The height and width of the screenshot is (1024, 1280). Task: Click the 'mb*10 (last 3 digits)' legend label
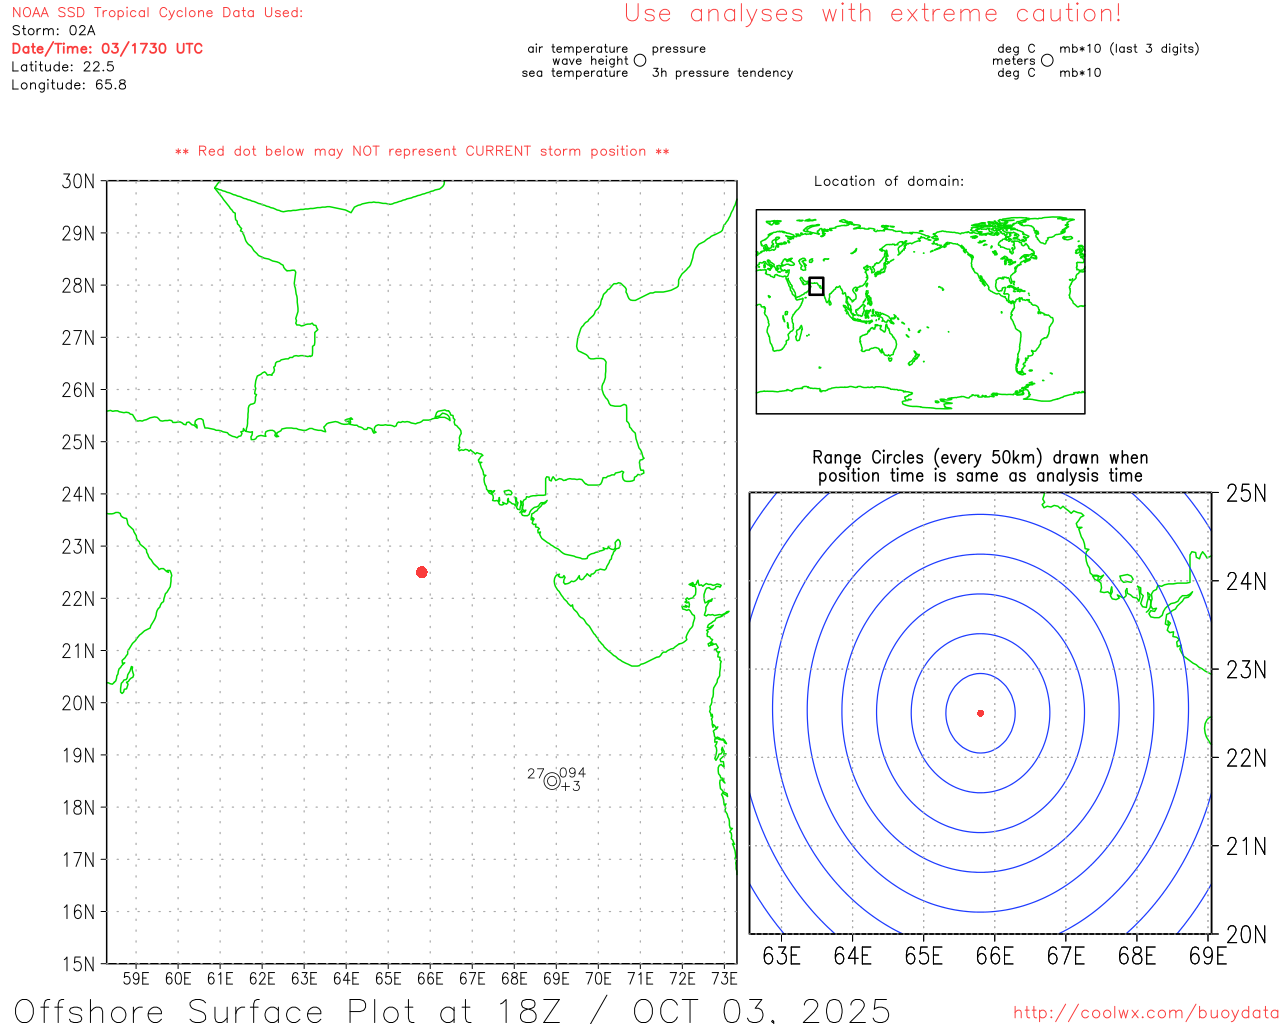point(1129,48)
